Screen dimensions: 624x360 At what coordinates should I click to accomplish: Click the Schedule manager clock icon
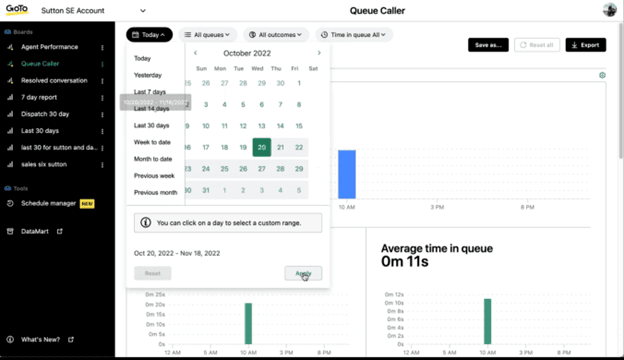pyautogui.click(x=10, y=203)
